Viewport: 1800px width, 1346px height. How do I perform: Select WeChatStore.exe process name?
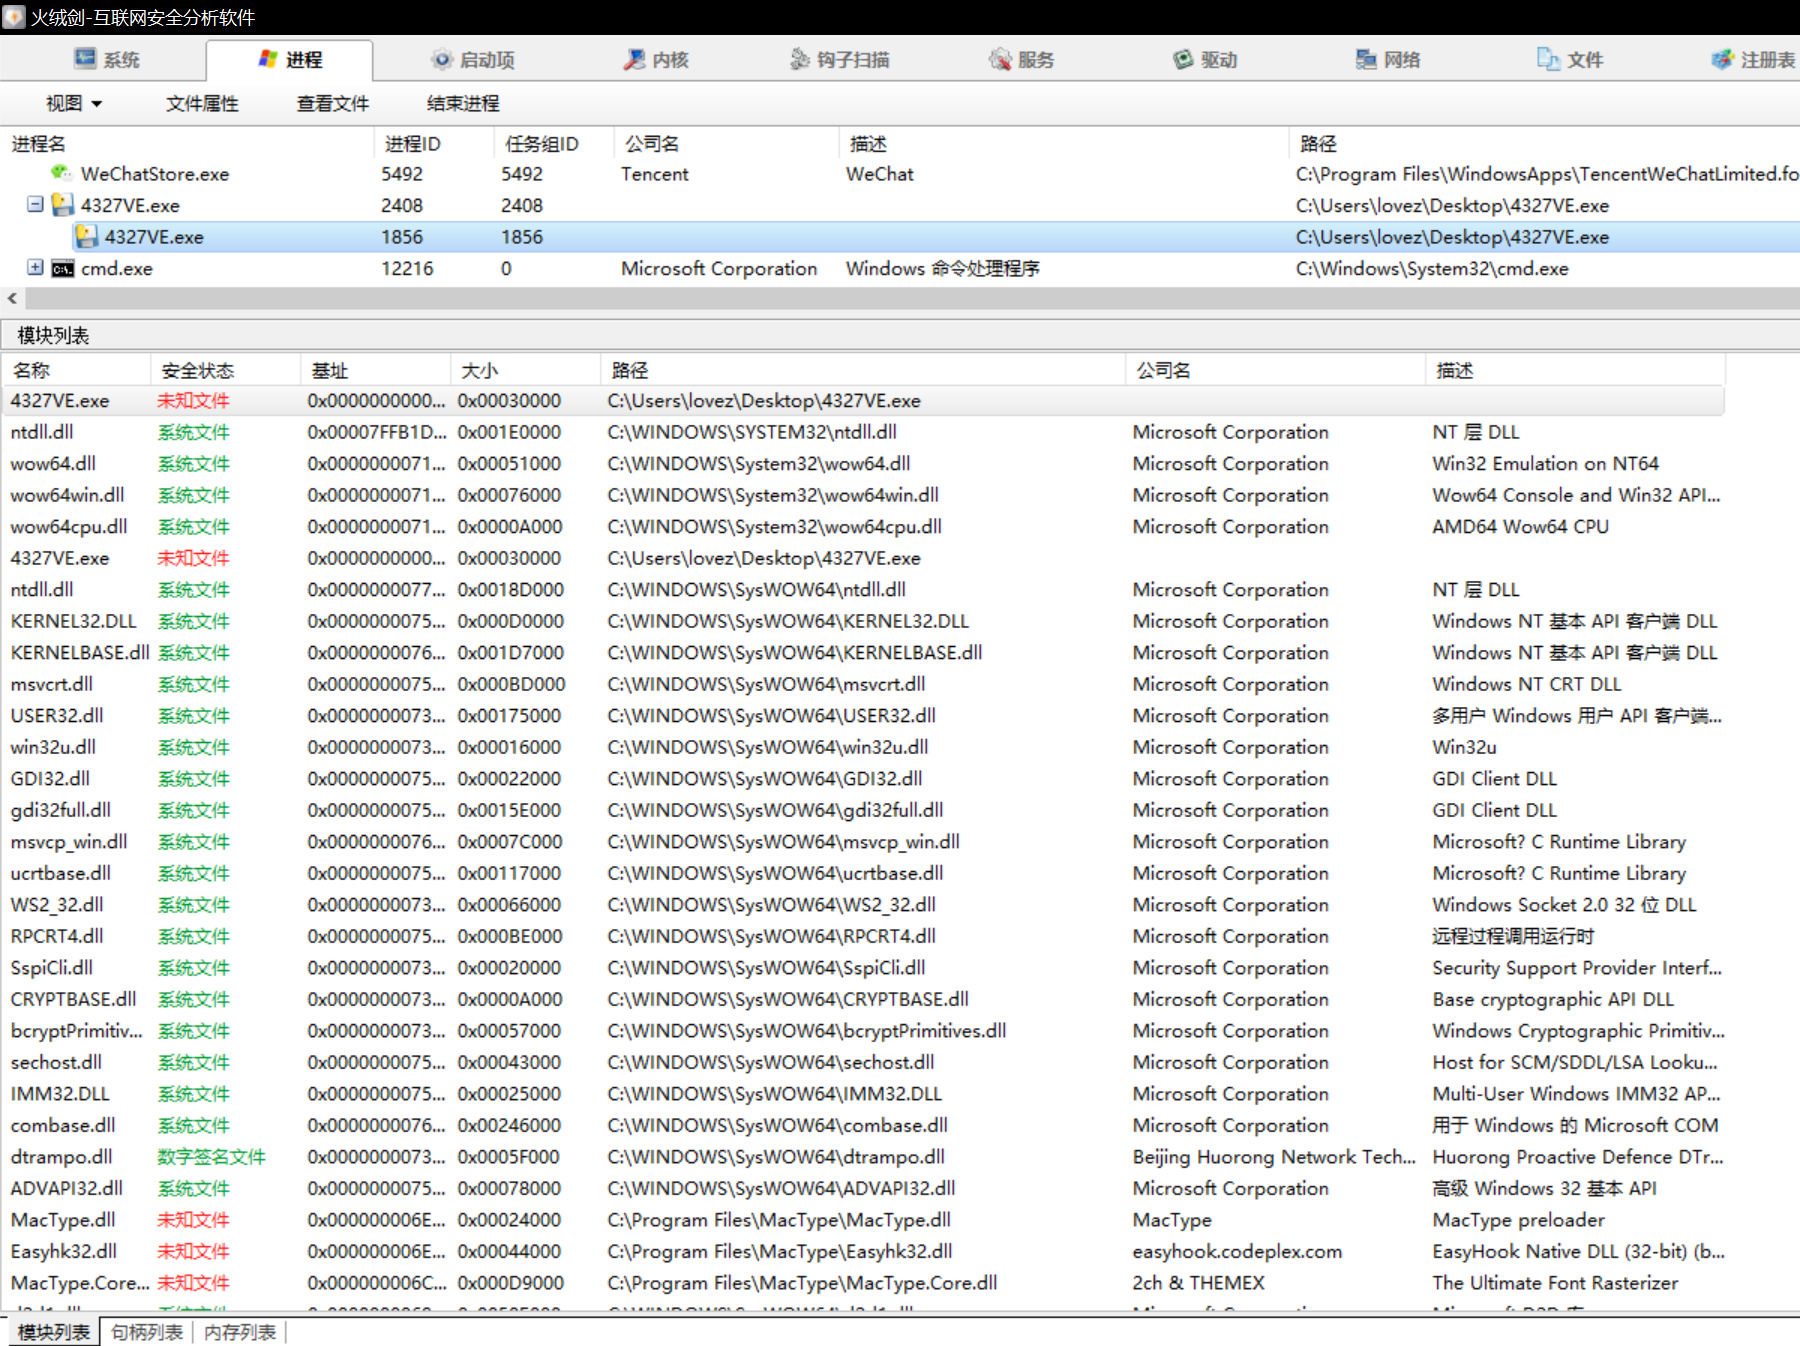coord(155,173)
